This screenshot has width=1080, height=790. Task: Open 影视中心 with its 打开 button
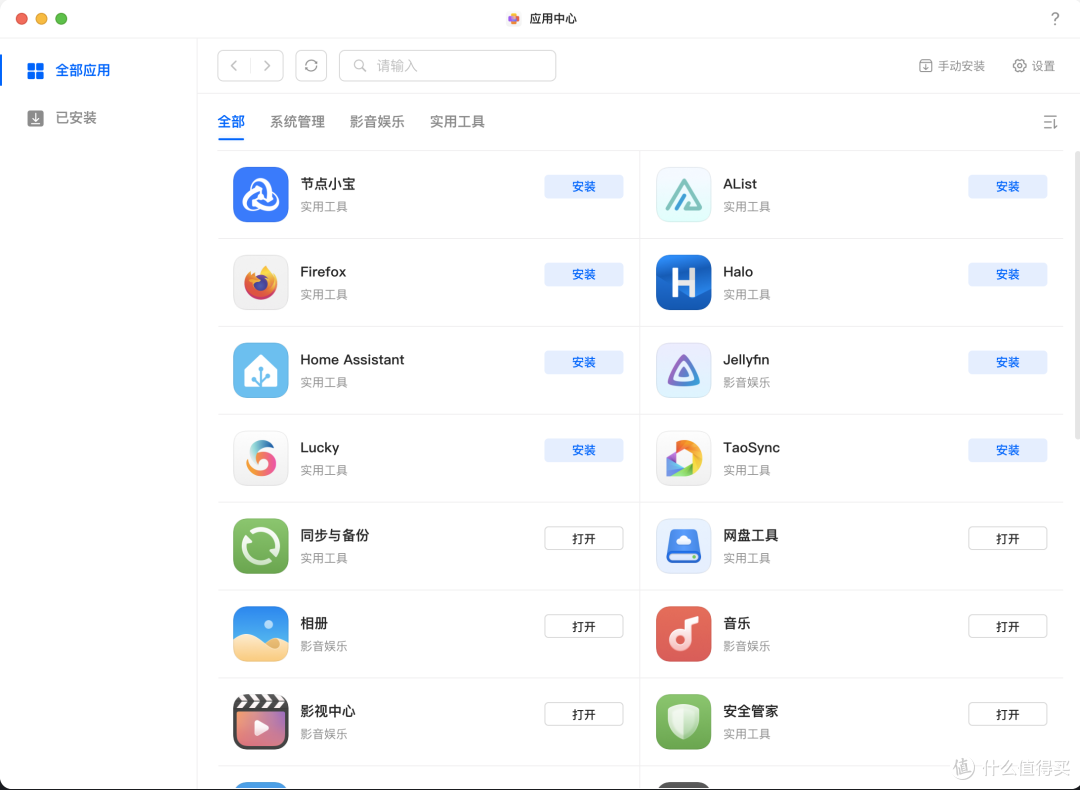[x=583, y=714]
